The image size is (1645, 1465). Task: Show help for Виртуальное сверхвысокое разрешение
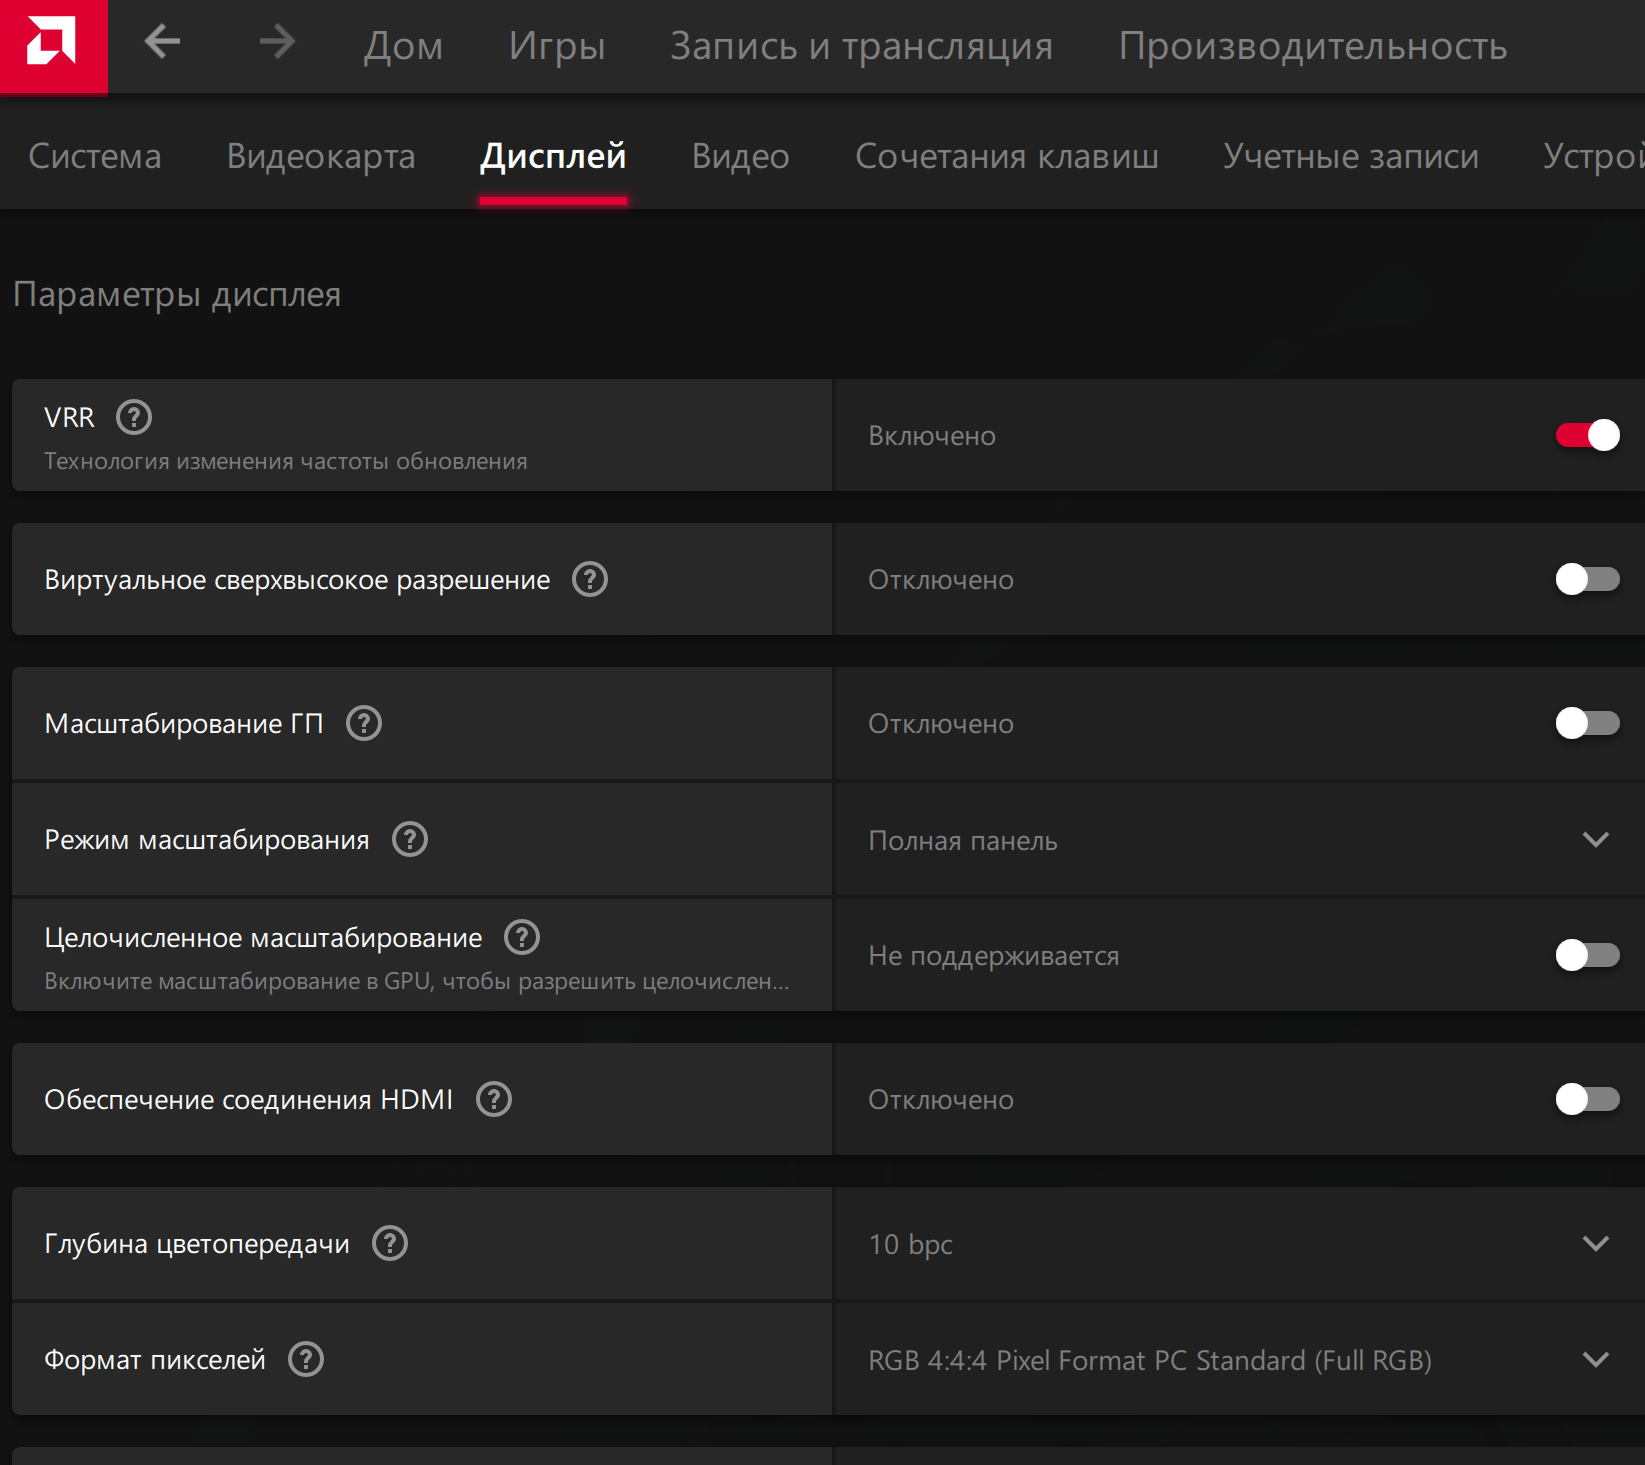590,579
